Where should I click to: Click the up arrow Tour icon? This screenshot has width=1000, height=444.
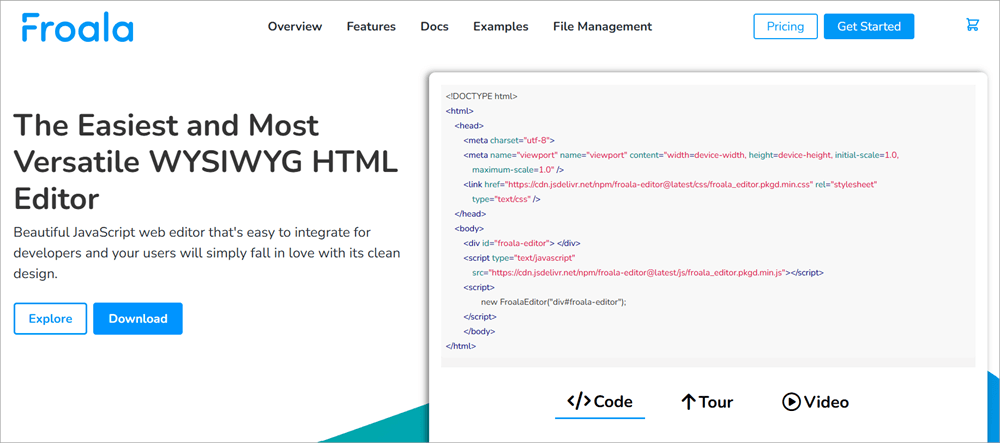[x=688, y=402]
